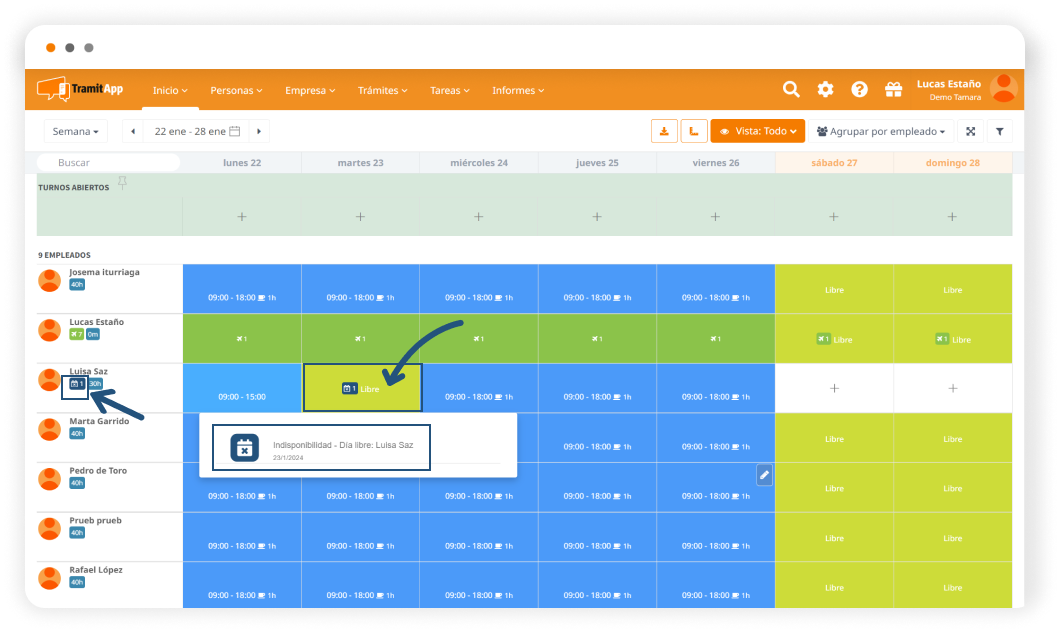Click the Buscar search field
Image resolution: width=1061 pixels, height=633 pixels.
pos(109,162)
